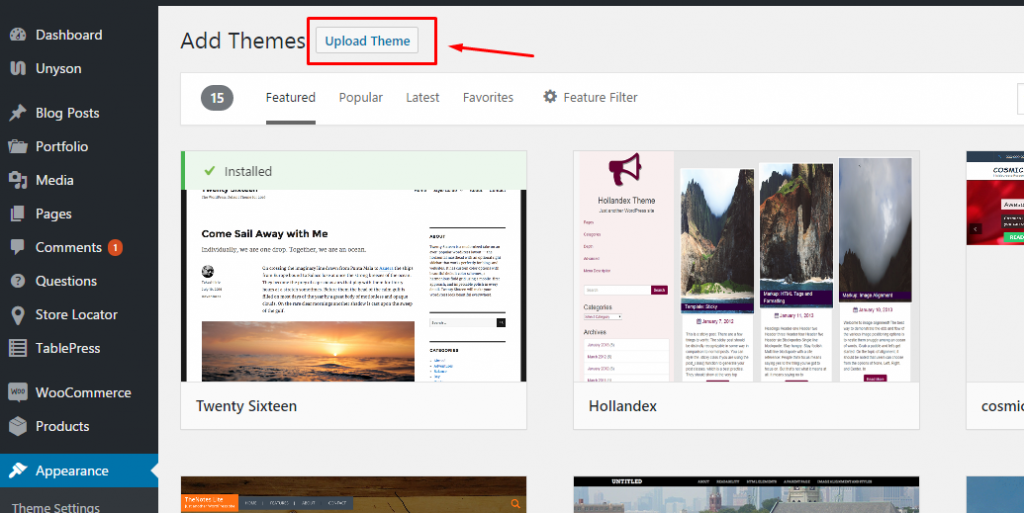Click the Products box icon
Screen dimensions: 1024x513
click(x=18, y=426)
